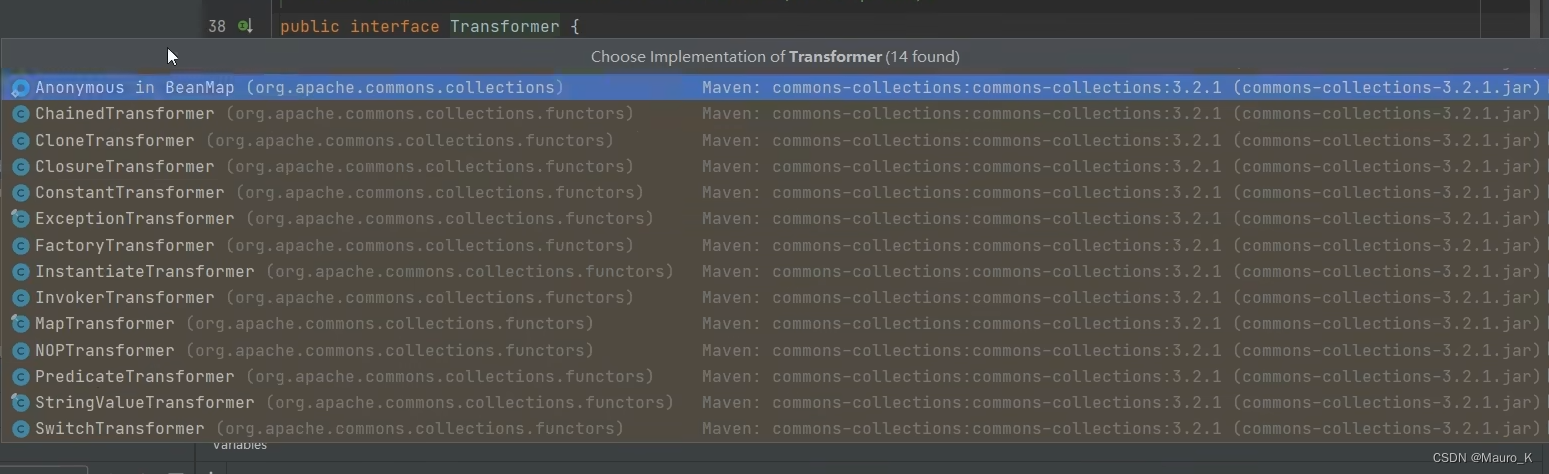Image resolution: width=1549 pixels, height=474 pixels.
Task: Click class icon beside CloneTransformer
Action: point(20,141)
